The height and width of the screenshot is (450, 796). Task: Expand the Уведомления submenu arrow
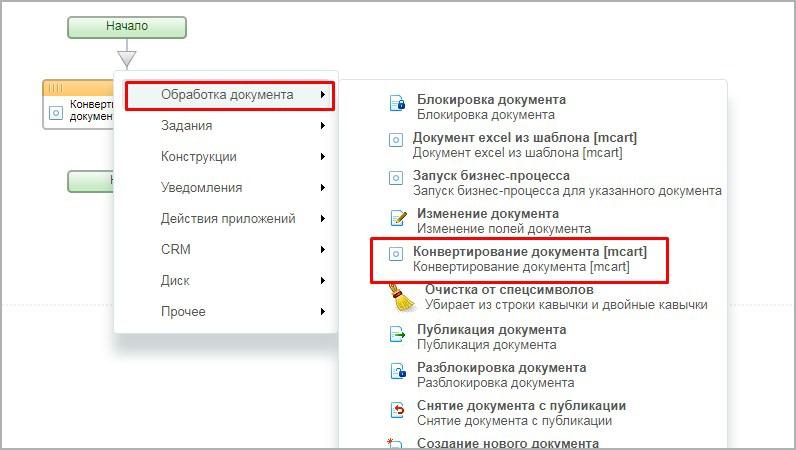[322, 187]
